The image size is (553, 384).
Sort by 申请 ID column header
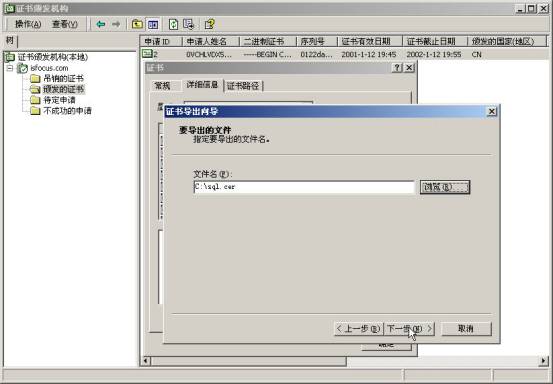tap(161, 41)
